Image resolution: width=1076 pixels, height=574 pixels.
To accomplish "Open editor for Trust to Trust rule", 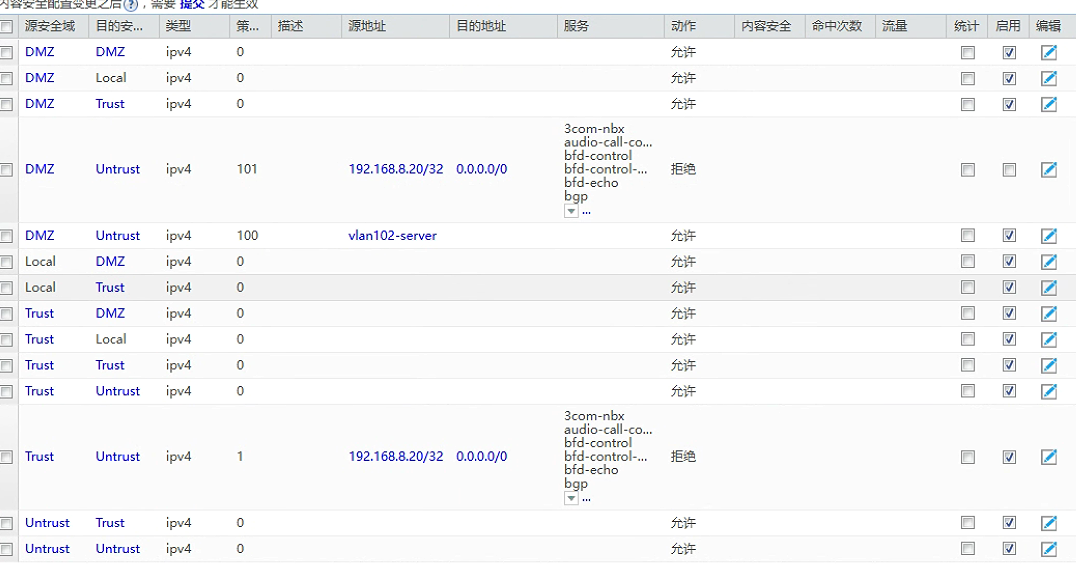I will click(1048, 366).
